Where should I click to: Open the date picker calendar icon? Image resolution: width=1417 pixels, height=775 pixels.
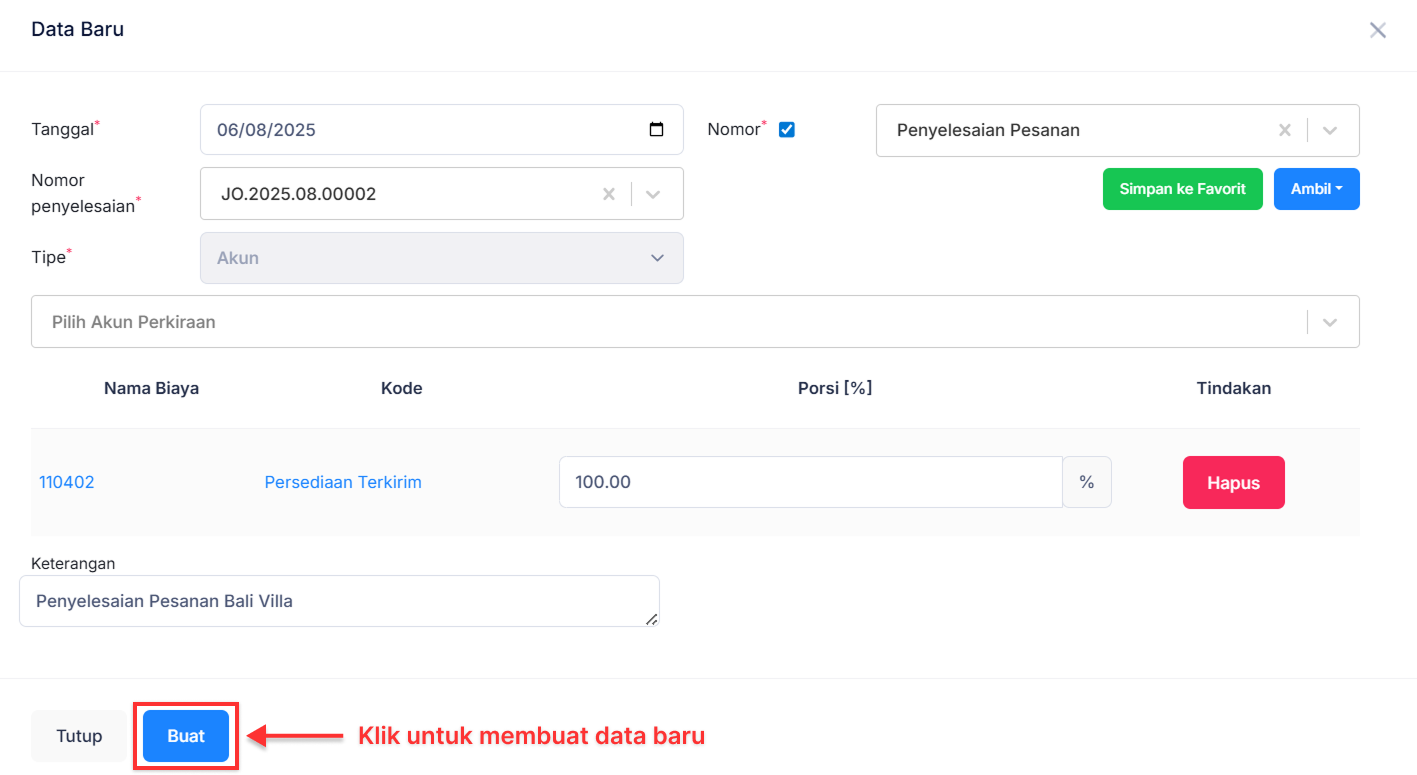pyautogui.click(x=656, y=129)
